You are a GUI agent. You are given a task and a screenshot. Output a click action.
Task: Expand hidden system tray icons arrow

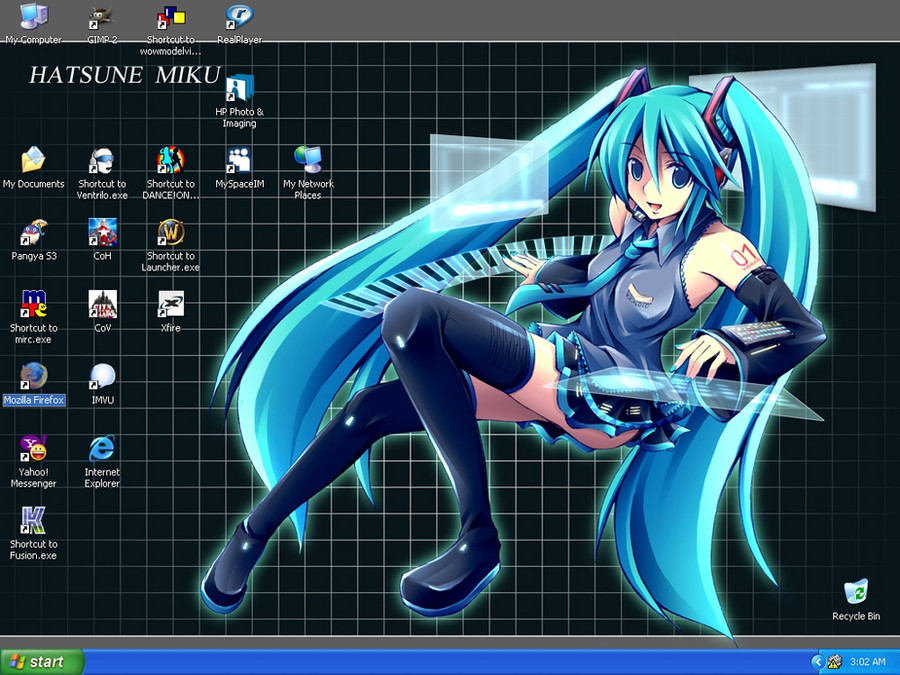817,662
